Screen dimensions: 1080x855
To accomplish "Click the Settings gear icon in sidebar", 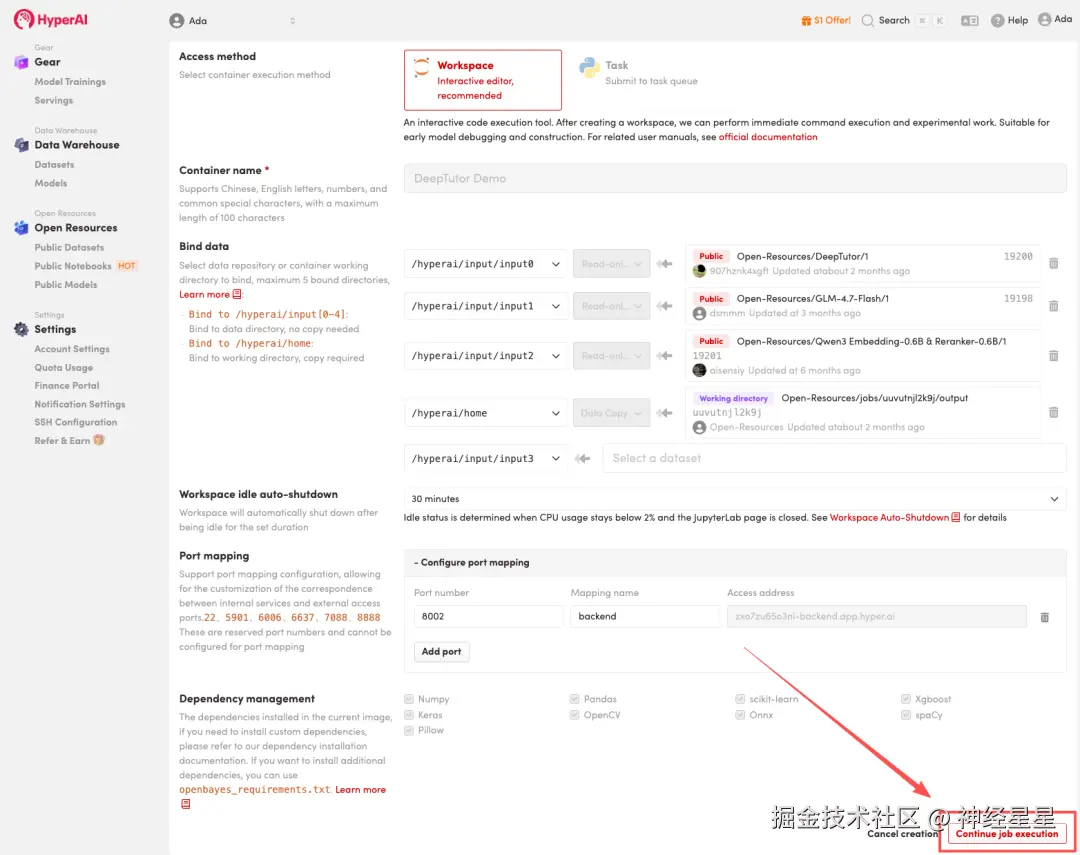I will coord(21,329).
